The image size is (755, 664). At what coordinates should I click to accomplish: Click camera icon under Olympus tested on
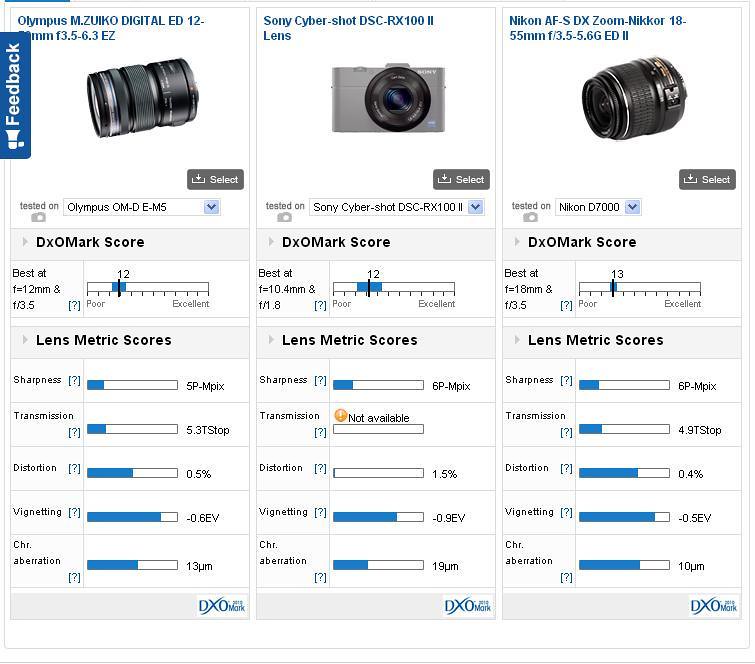39,218
